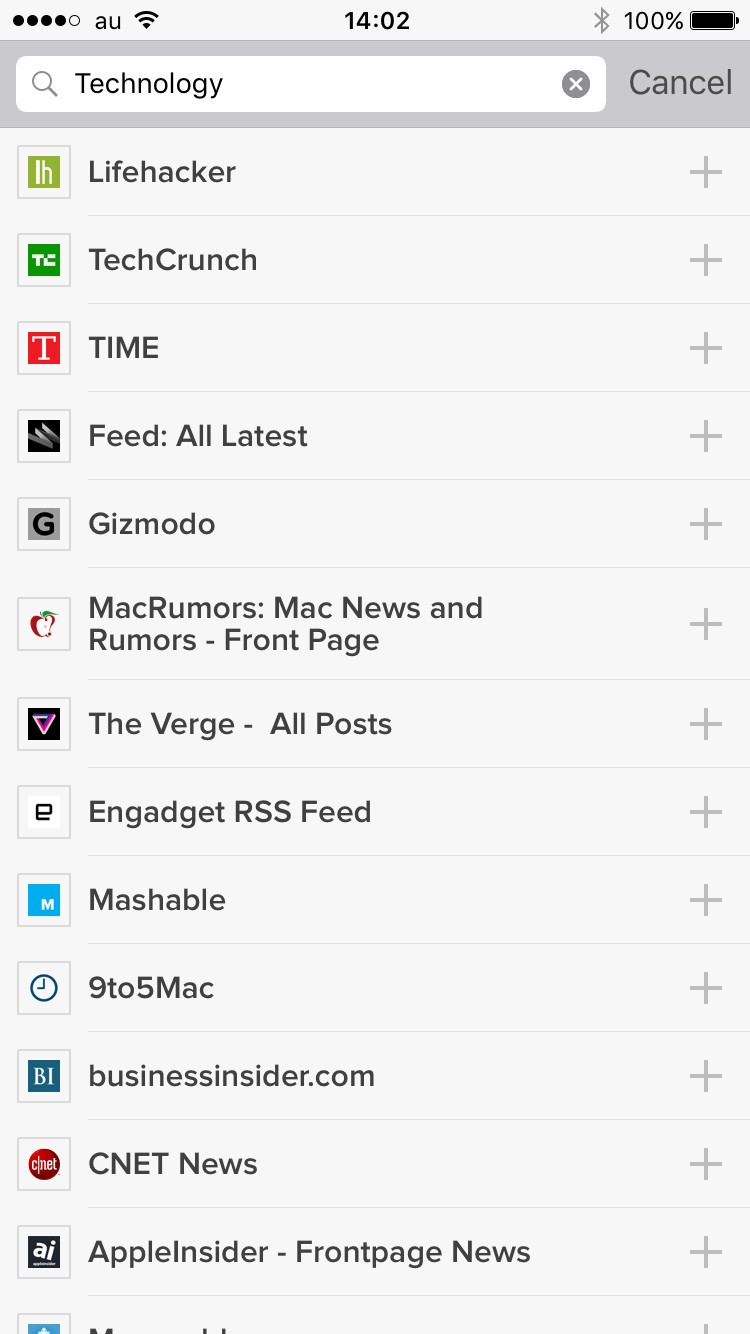Cancel the search

coord(680,83)
